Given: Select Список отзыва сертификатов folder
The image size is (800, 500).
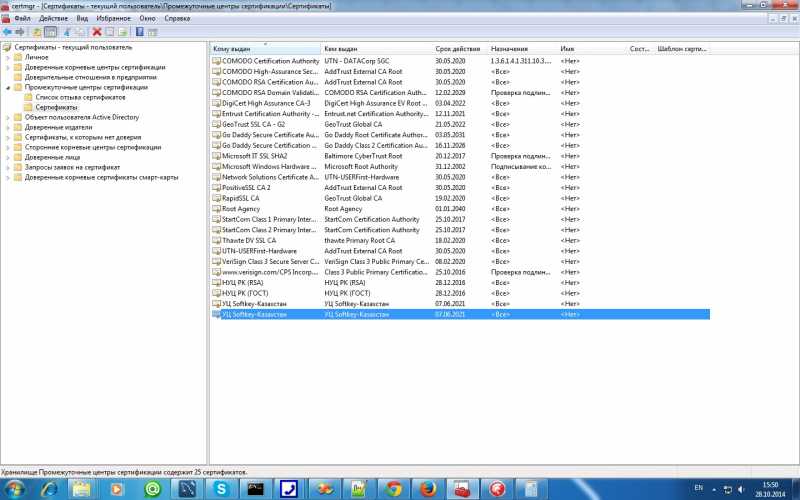Looking at the screenshot, I should click(80, 98).
